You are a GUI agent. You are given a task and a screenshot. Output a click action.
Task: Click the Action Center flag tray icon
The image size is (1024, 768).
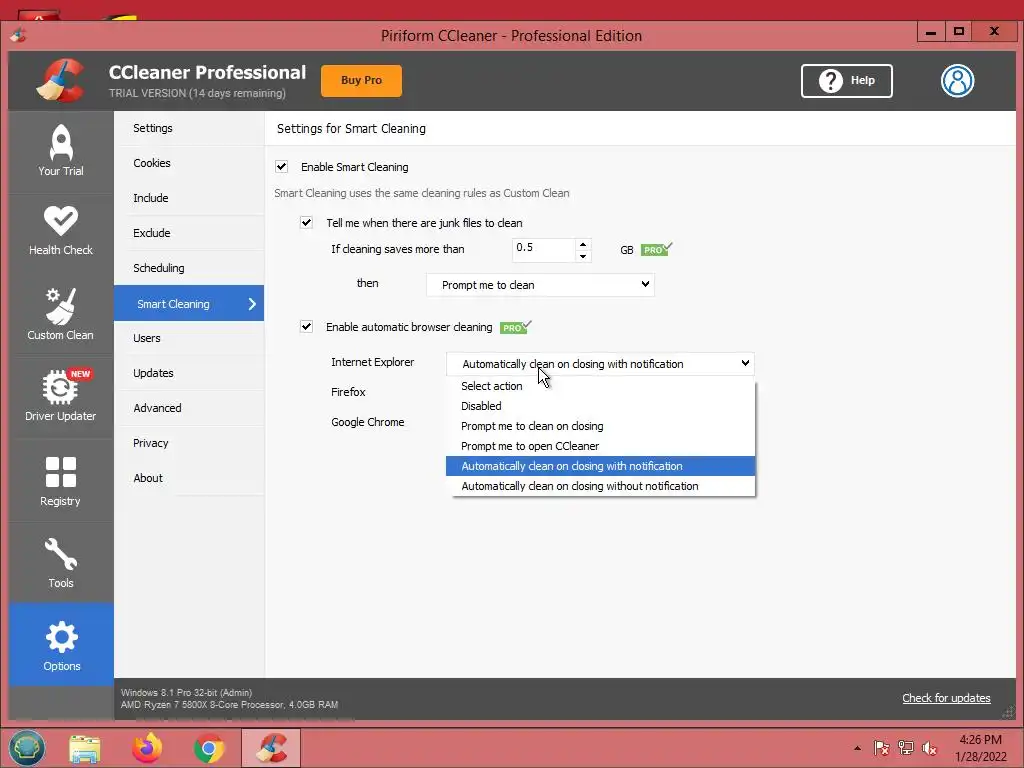coord(882,748)
